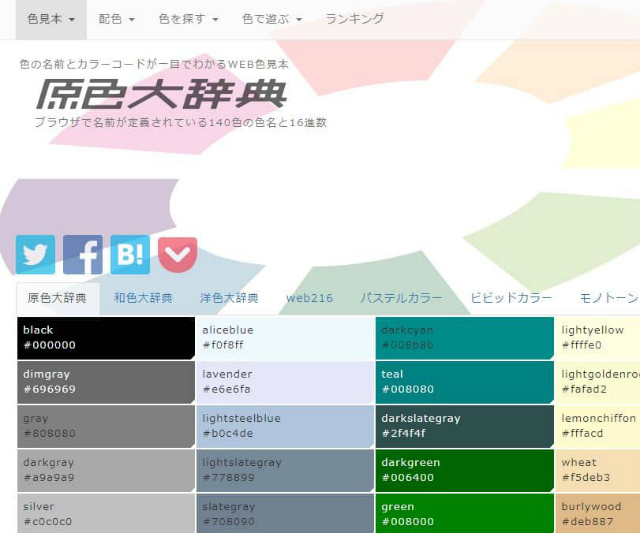Click the Facebook share icon

click(x=83, y=254)
